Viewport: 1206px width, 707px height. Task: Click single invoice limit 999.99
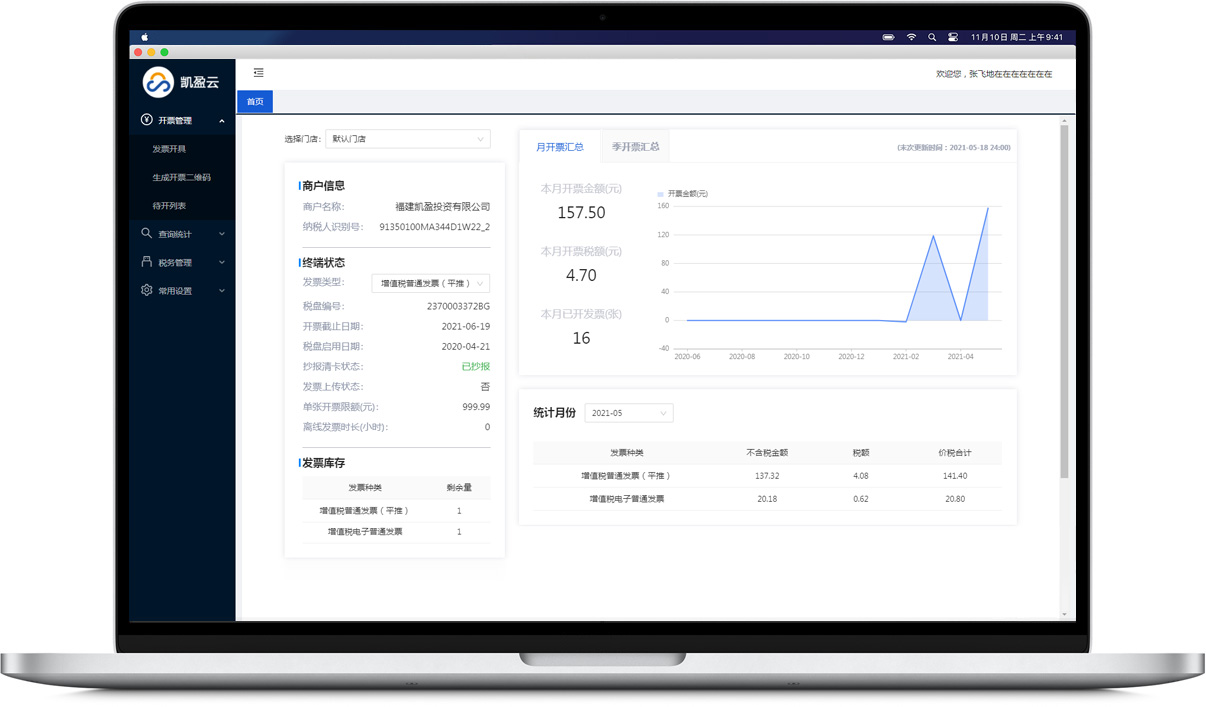coord(476,407)
